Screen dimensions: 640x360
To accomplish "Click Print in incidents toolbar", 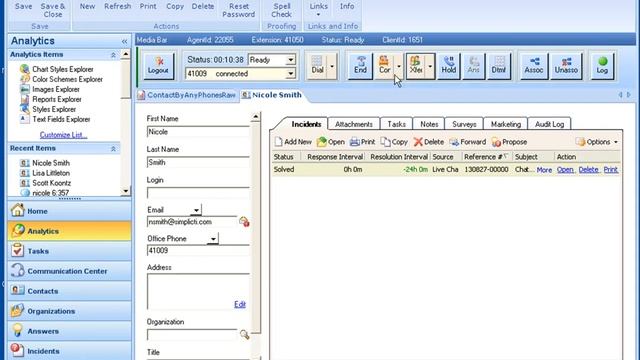I will [362, 142].
